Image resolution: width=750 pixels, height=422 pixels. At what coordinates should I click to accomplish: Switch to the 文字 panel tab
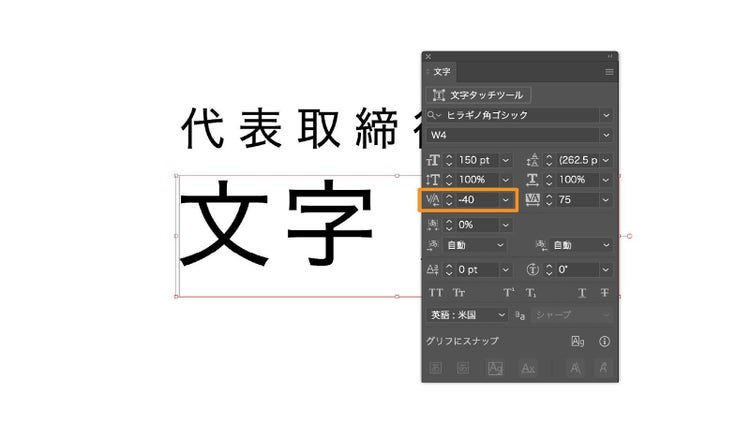441,72
